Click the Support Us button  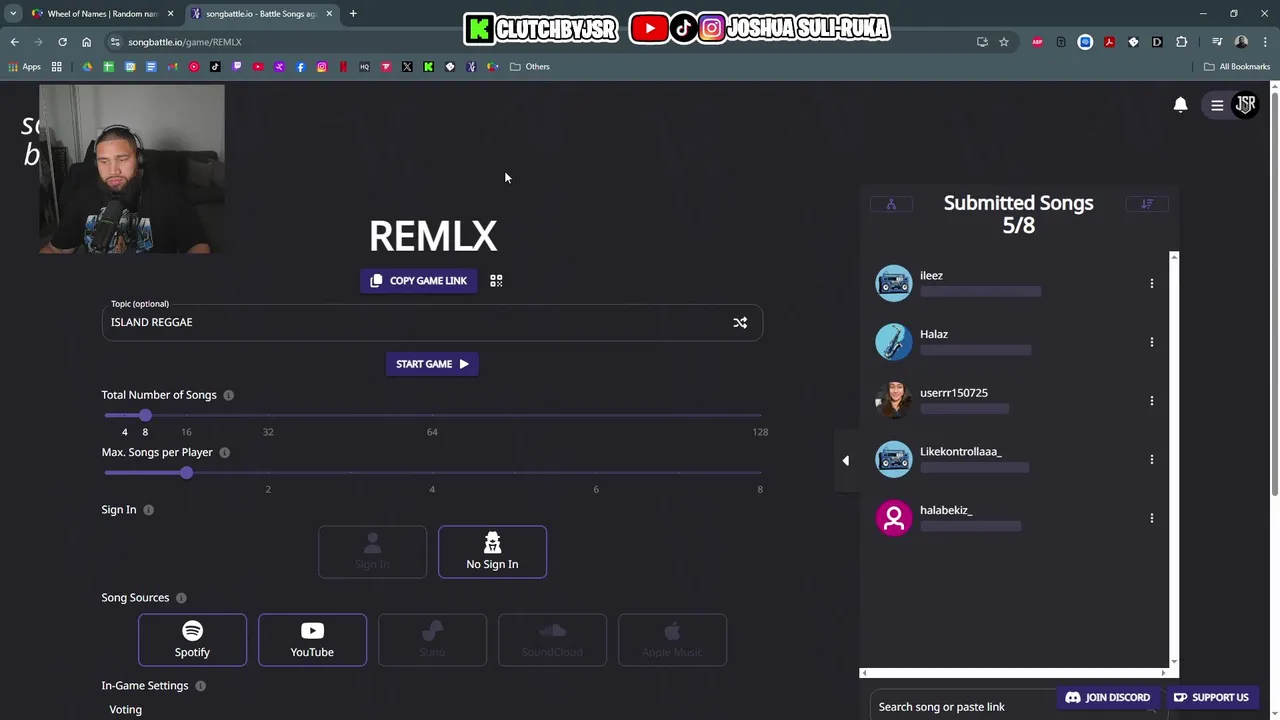coord(1211,698)
